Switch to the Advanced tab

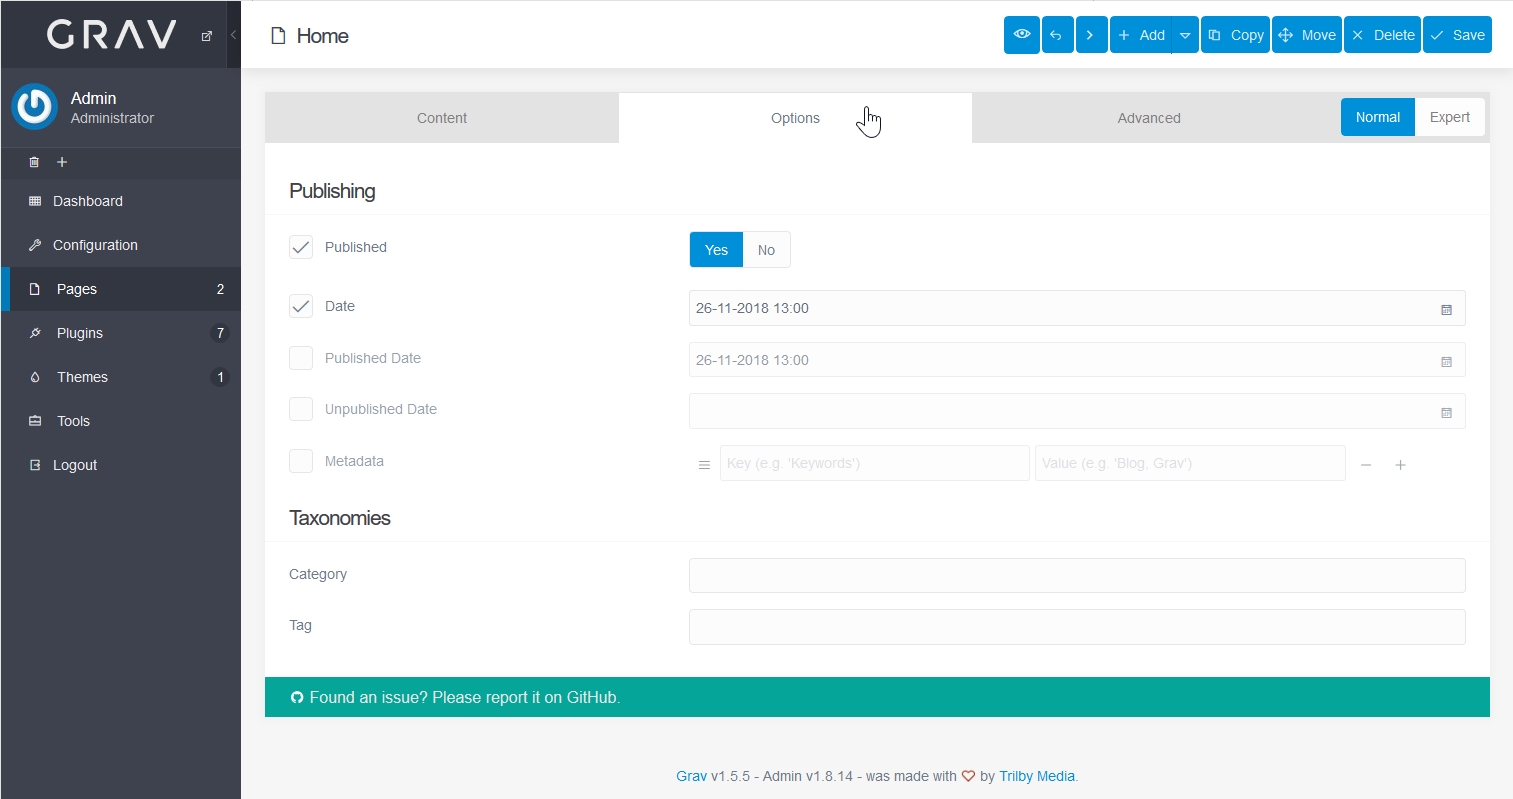pyautogui.click(x=1148, y=118)
